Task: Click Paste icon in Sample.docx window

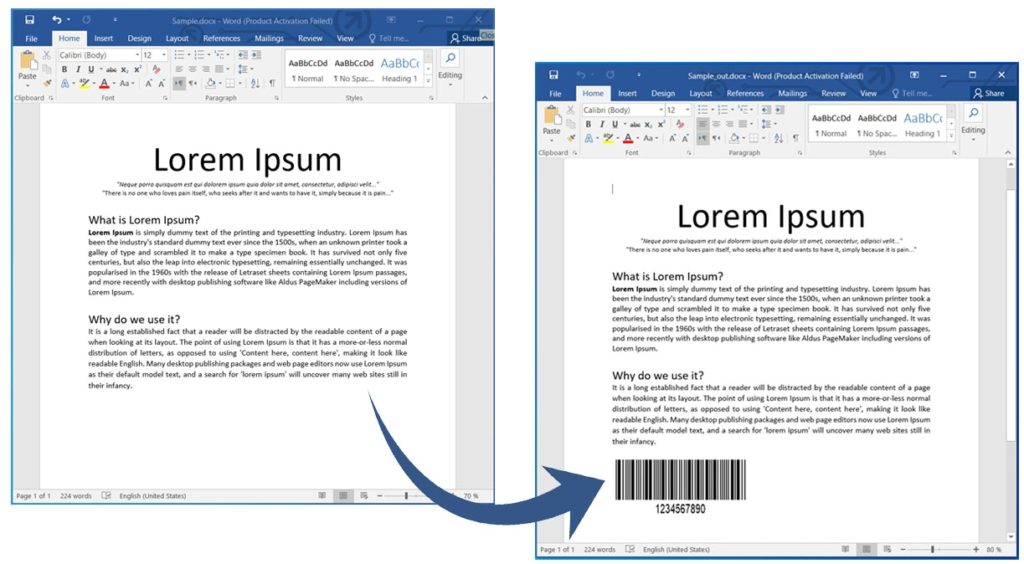Action: coord(27,66)
